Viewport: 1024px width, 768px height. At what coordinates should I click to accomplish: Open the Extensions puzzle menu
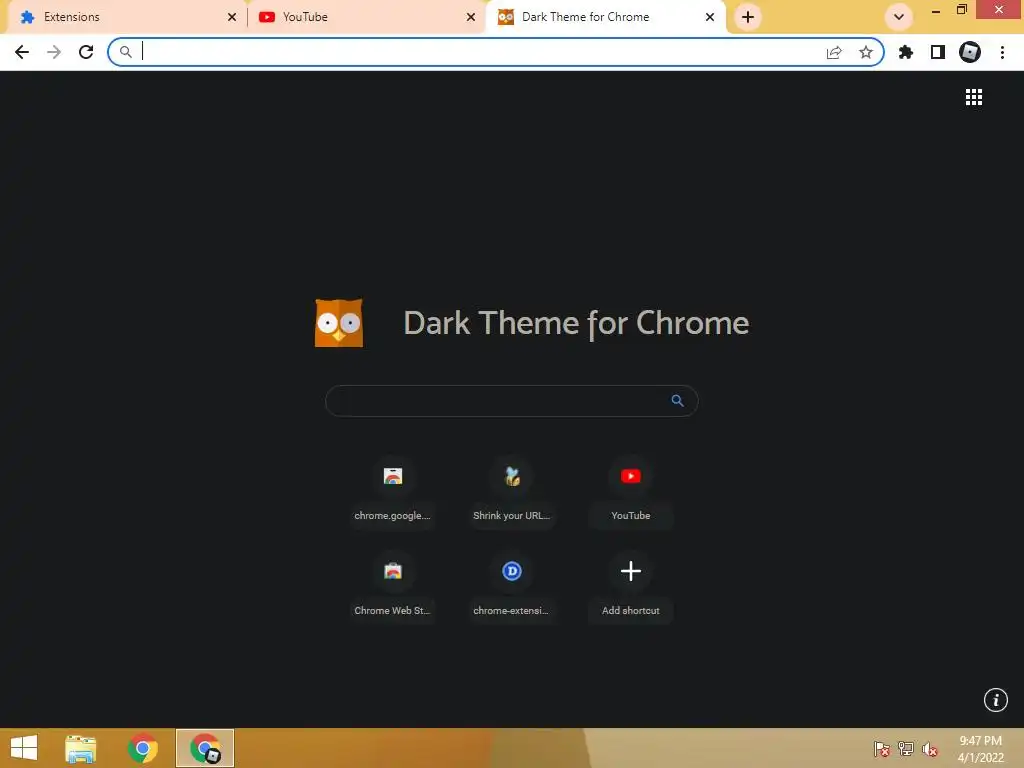coord(906,52)
